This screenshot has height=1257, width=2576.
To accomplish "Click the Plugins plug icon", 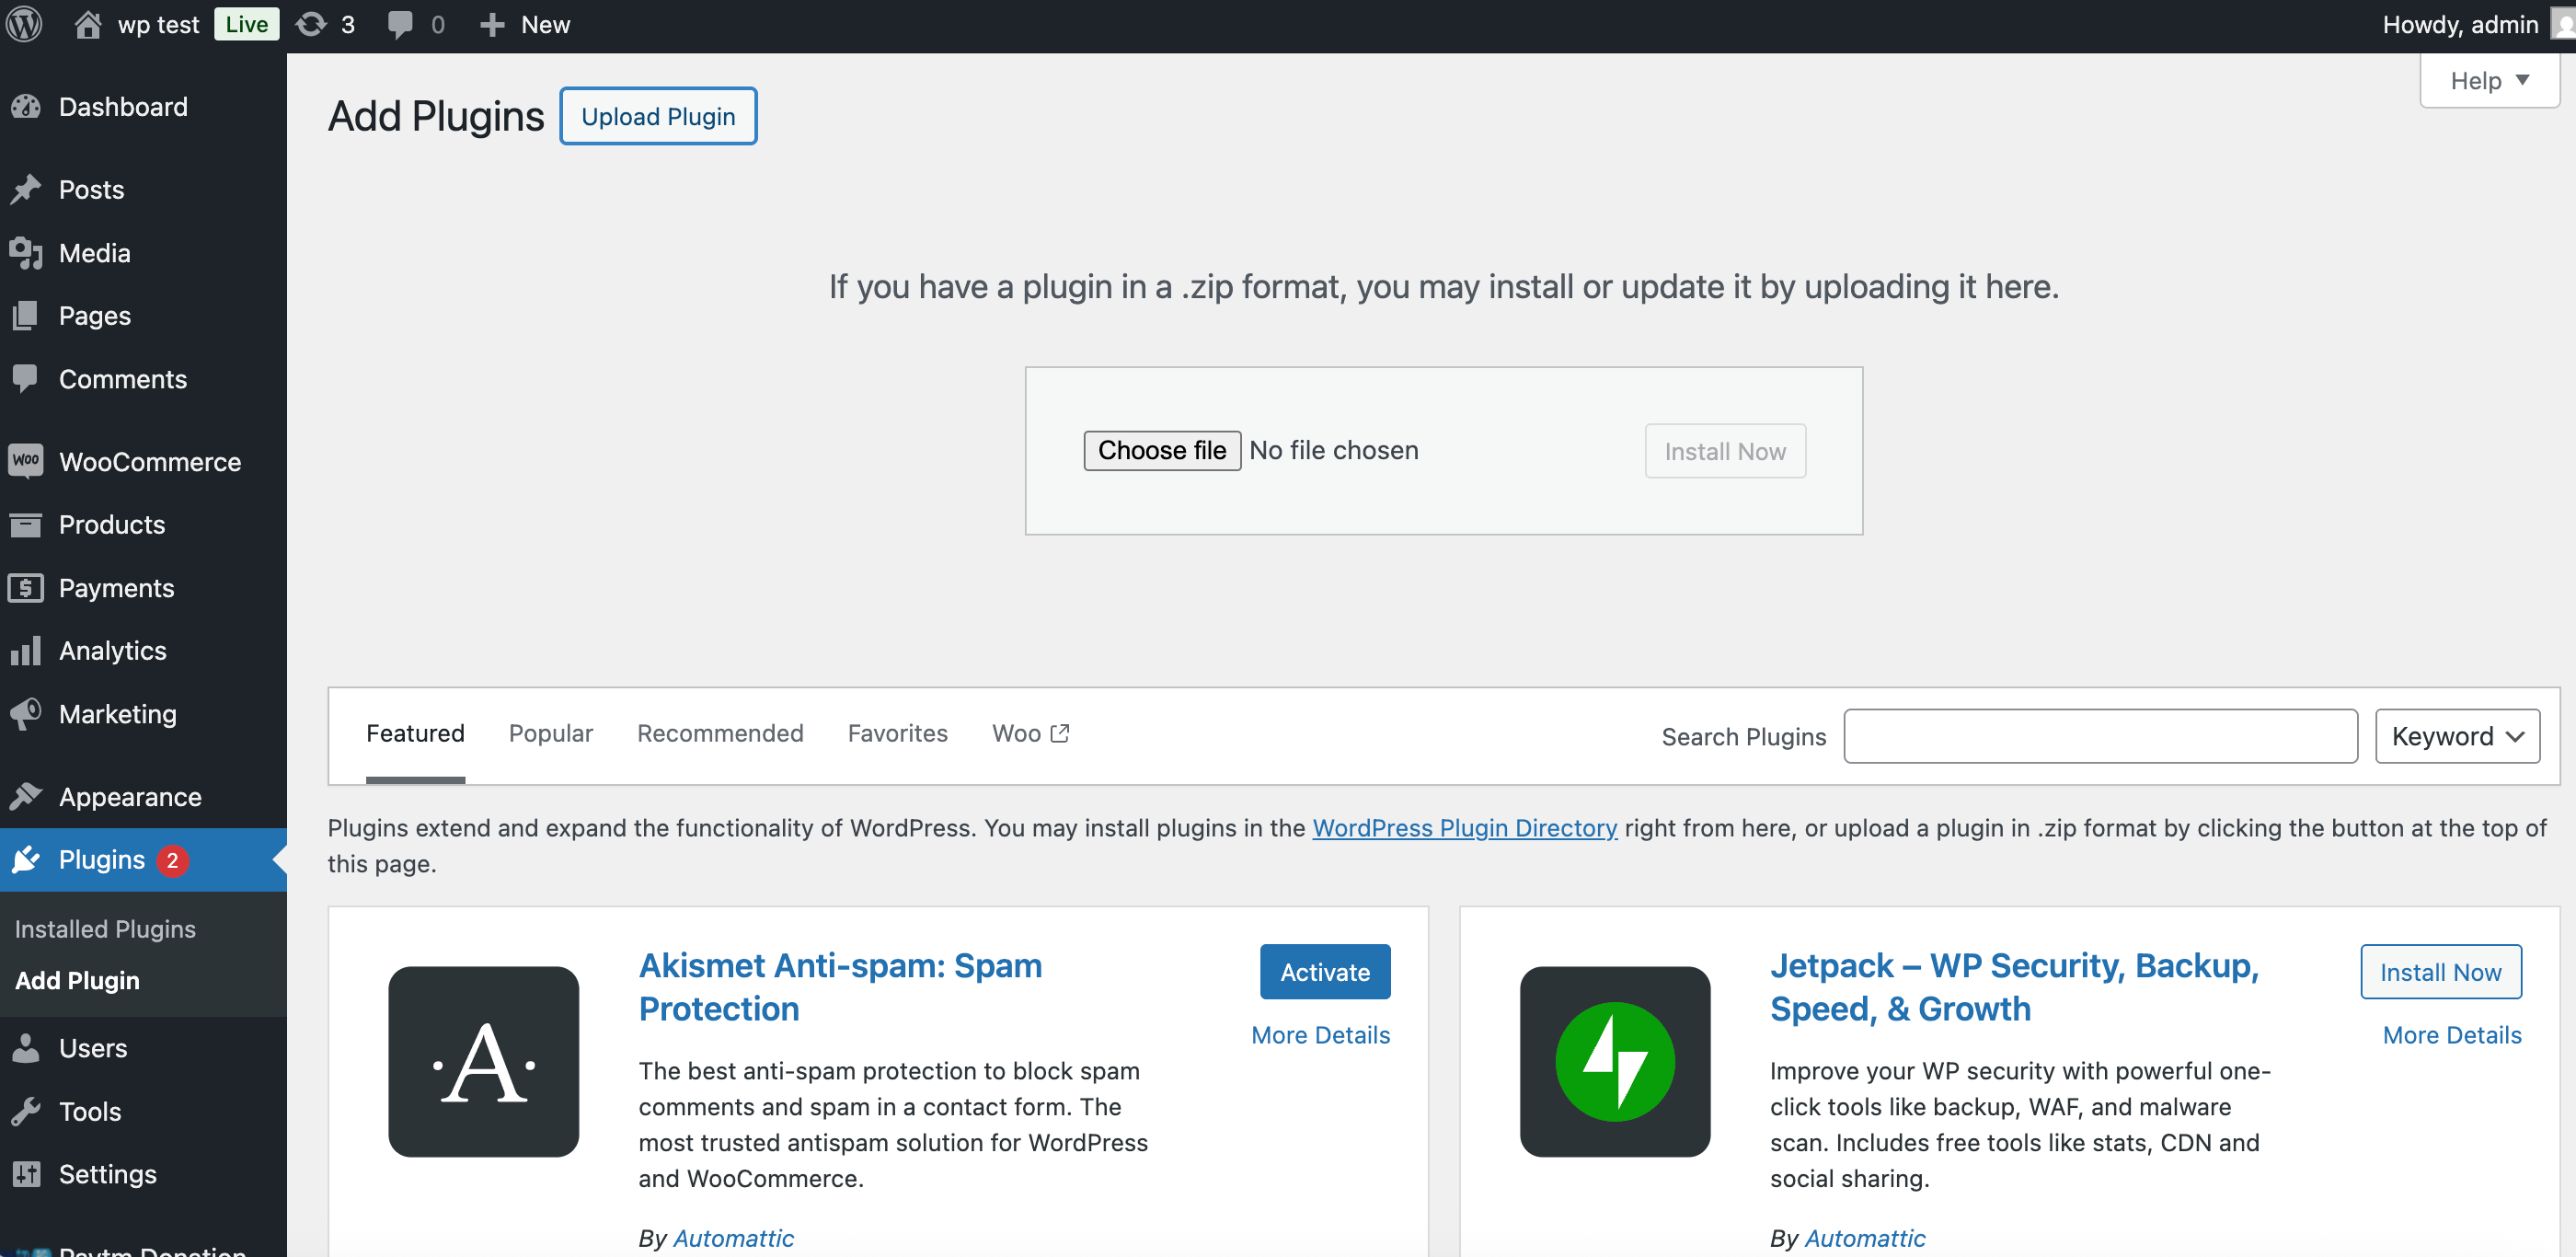I will 26,860.
